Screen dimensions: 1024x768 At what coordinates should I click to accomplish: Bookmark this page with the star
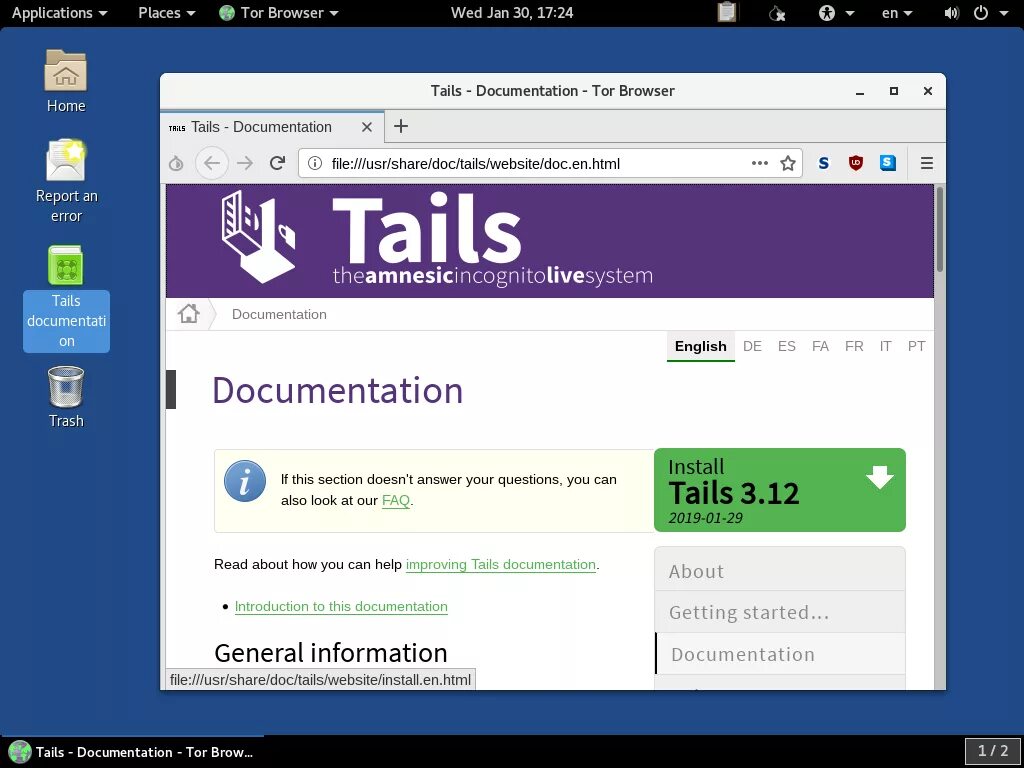pos(788,163)
